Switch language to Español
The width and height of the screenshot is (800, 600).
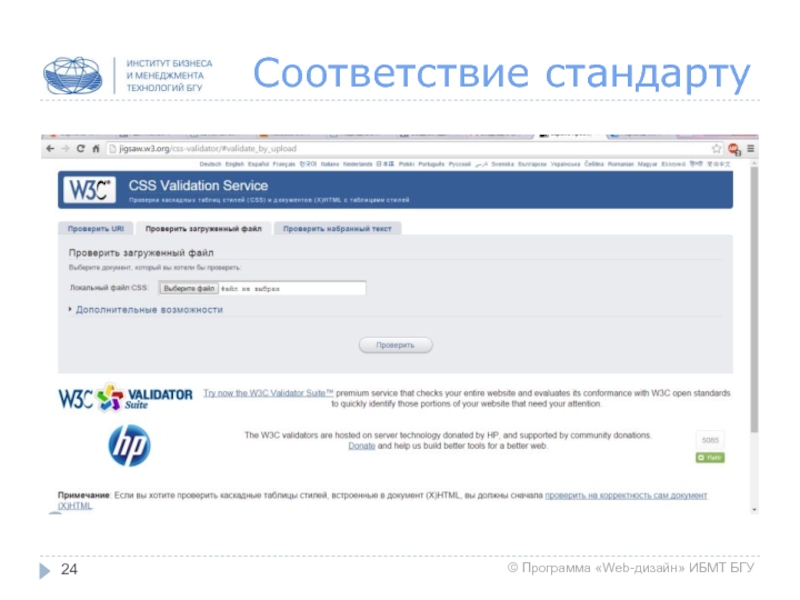[258, 164]
